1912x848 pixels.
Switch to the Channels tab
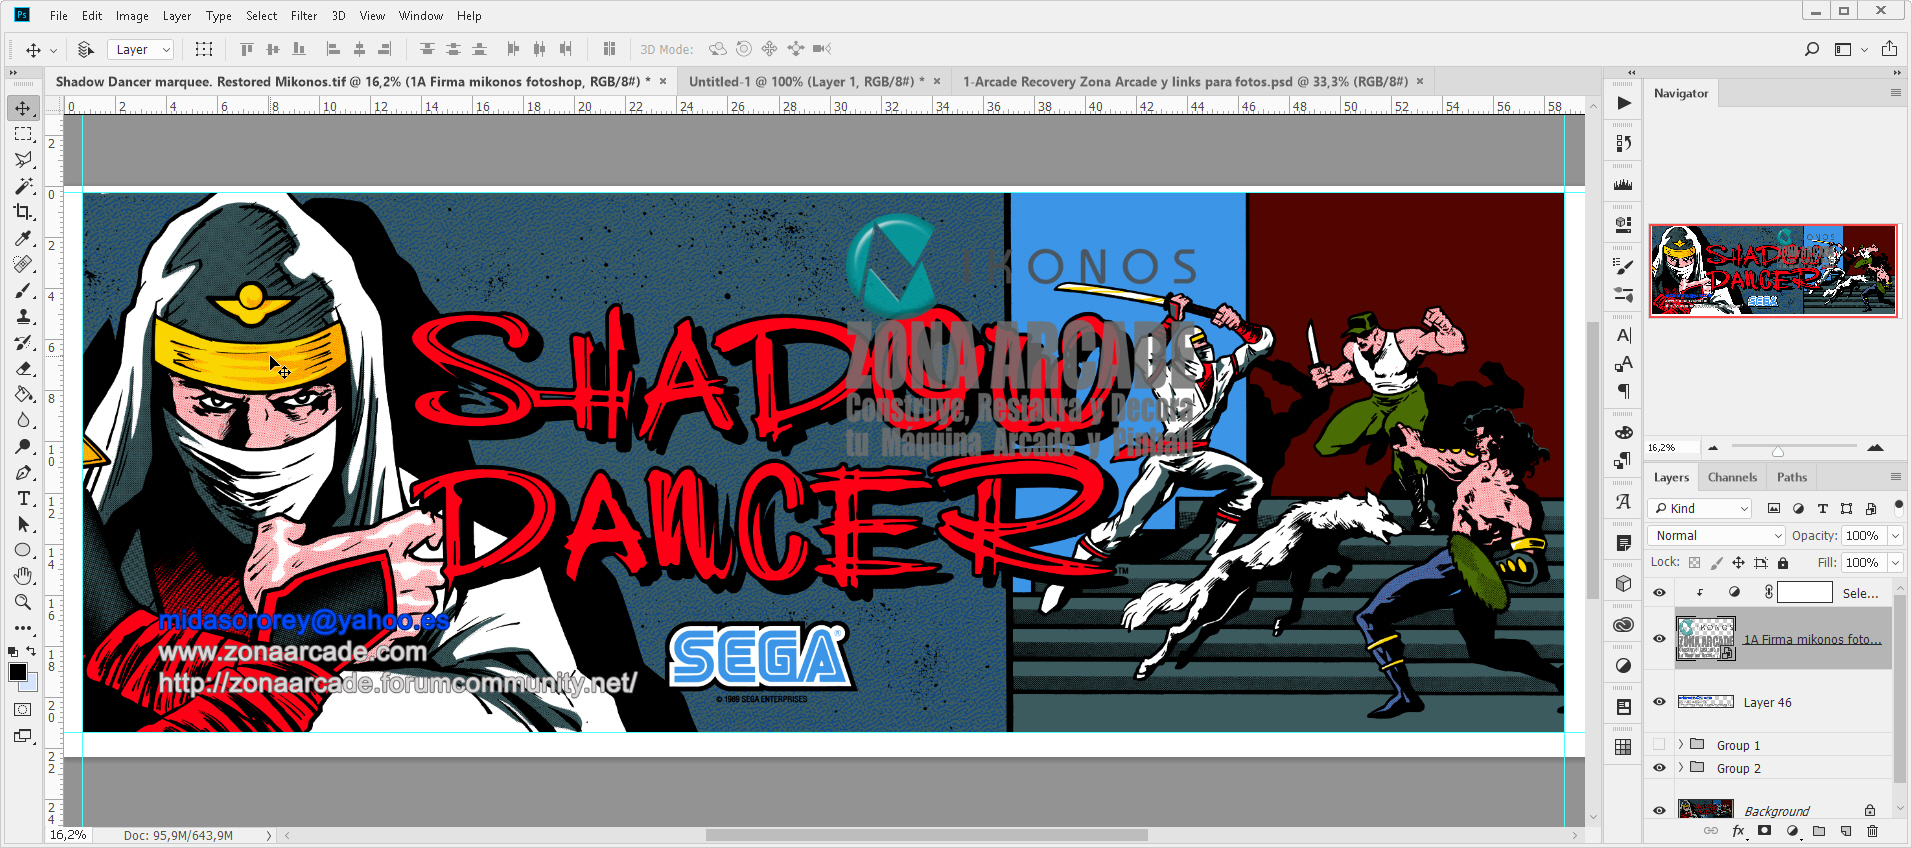point(1732,477)
